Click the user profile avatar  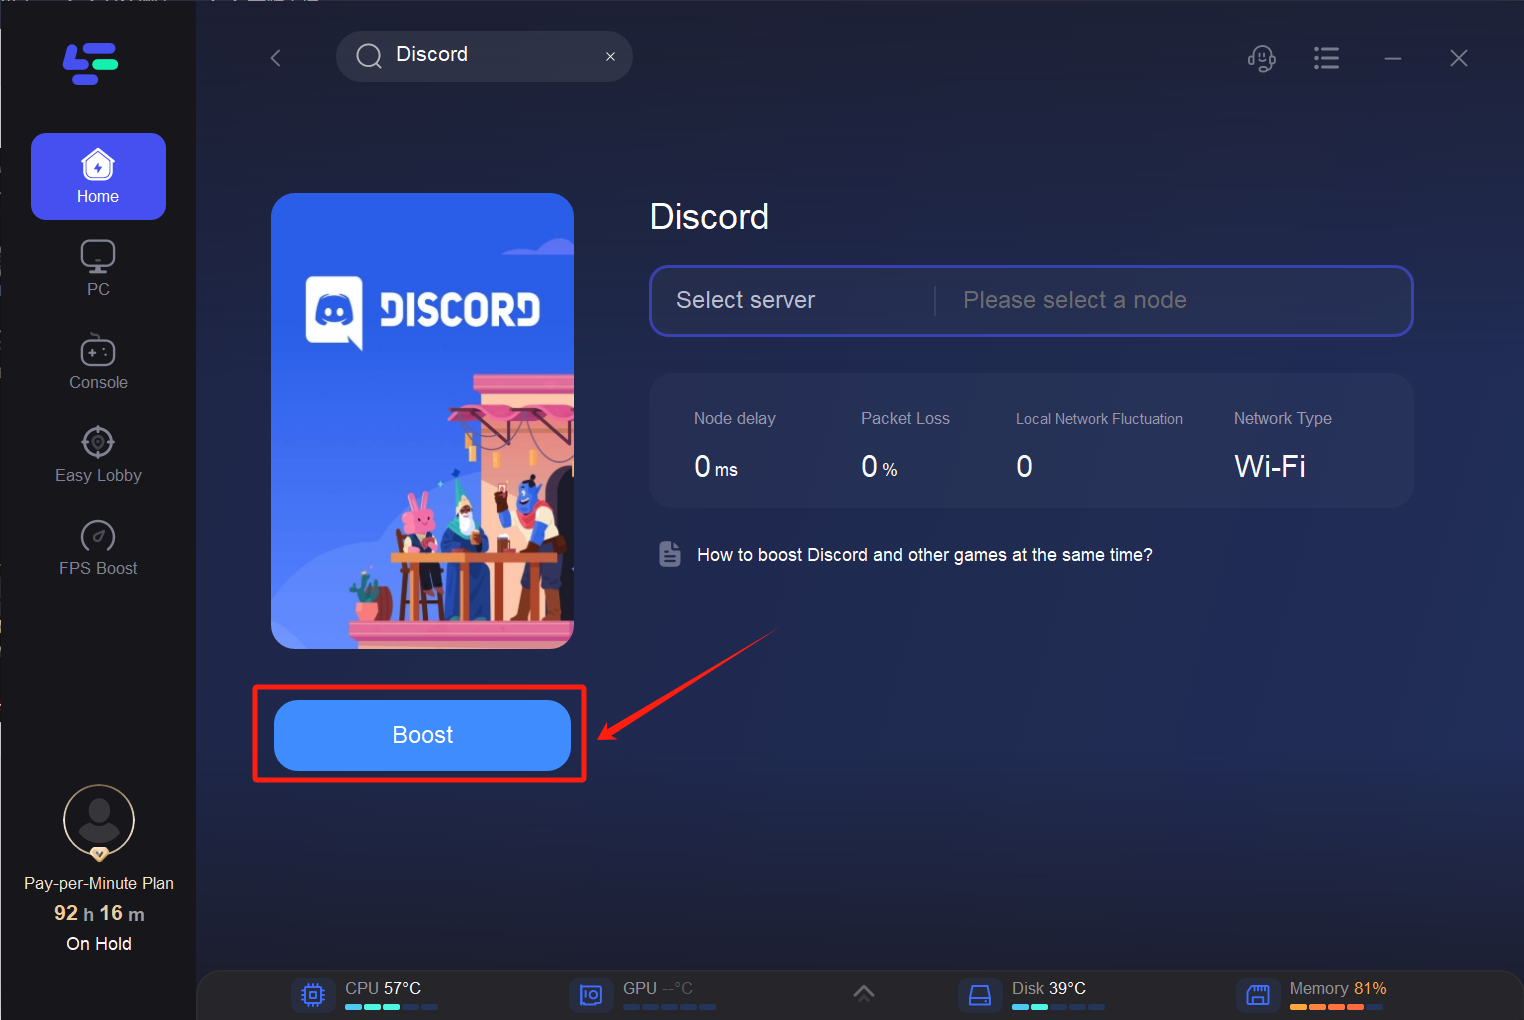coord(99,820)
